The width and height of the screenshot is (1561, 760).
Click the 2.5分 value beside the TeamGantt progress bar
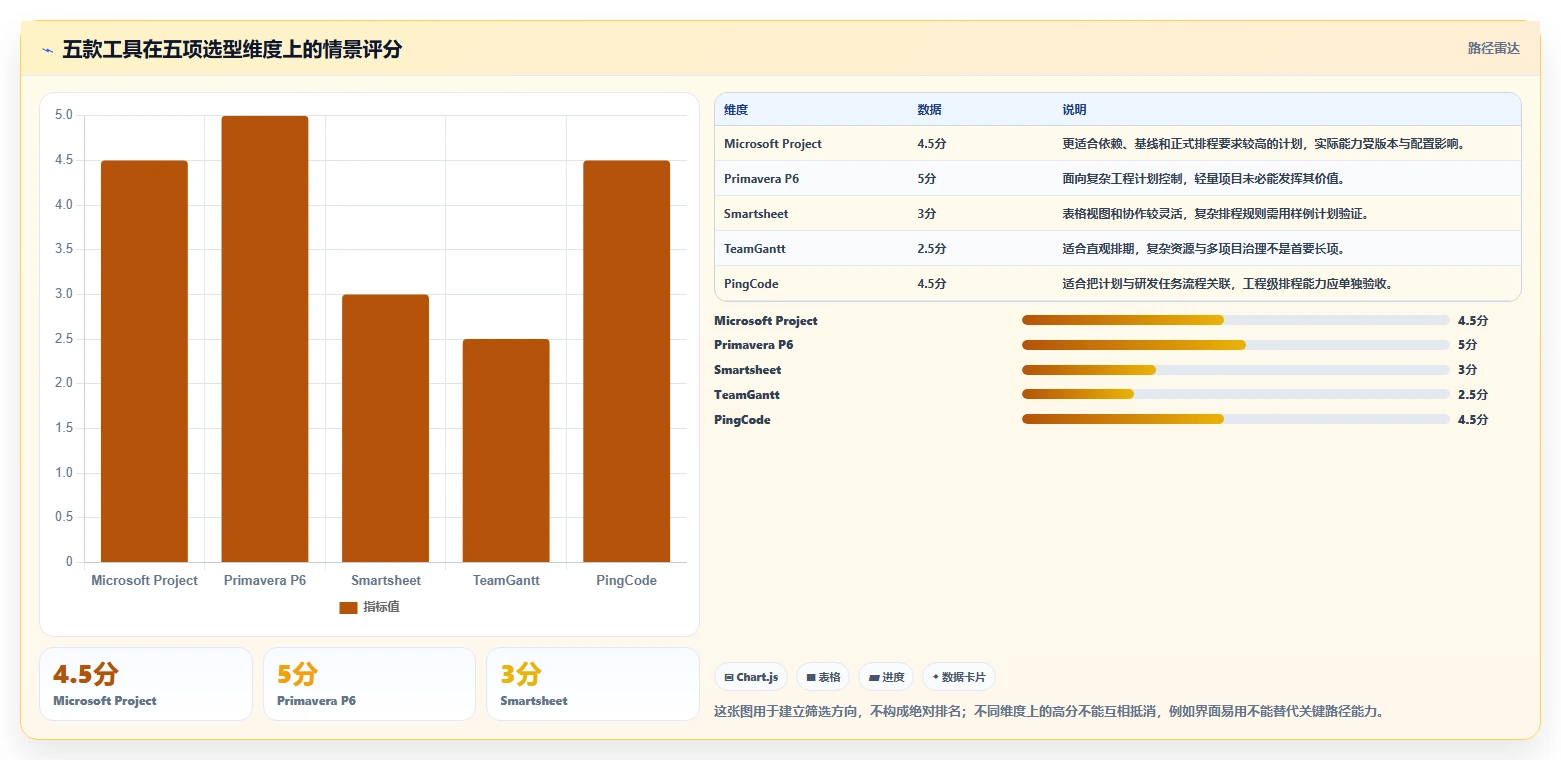coord(1473,395)
